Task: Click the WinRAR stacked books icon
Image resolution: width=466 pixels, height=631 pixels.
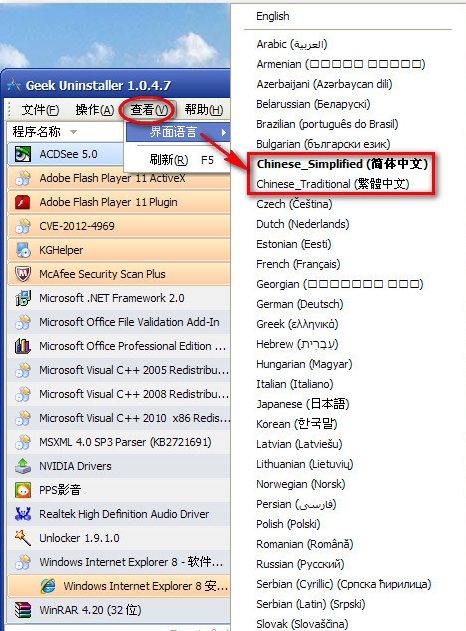Action: (23, 610)
